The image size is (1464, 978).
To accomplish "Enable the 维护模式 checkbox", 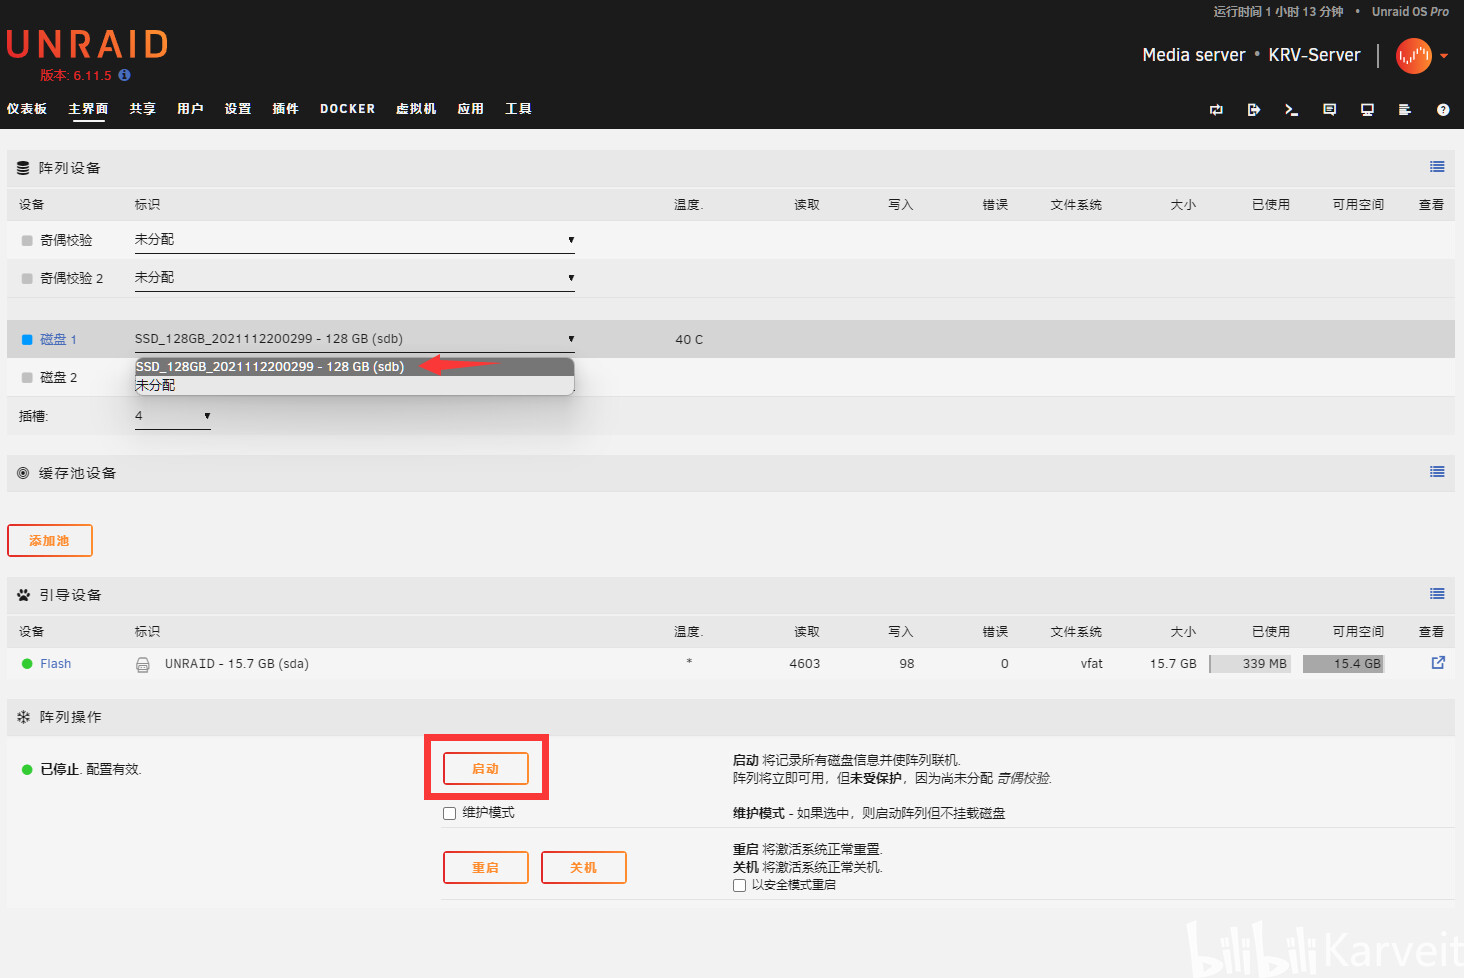I will pos(450,813).
